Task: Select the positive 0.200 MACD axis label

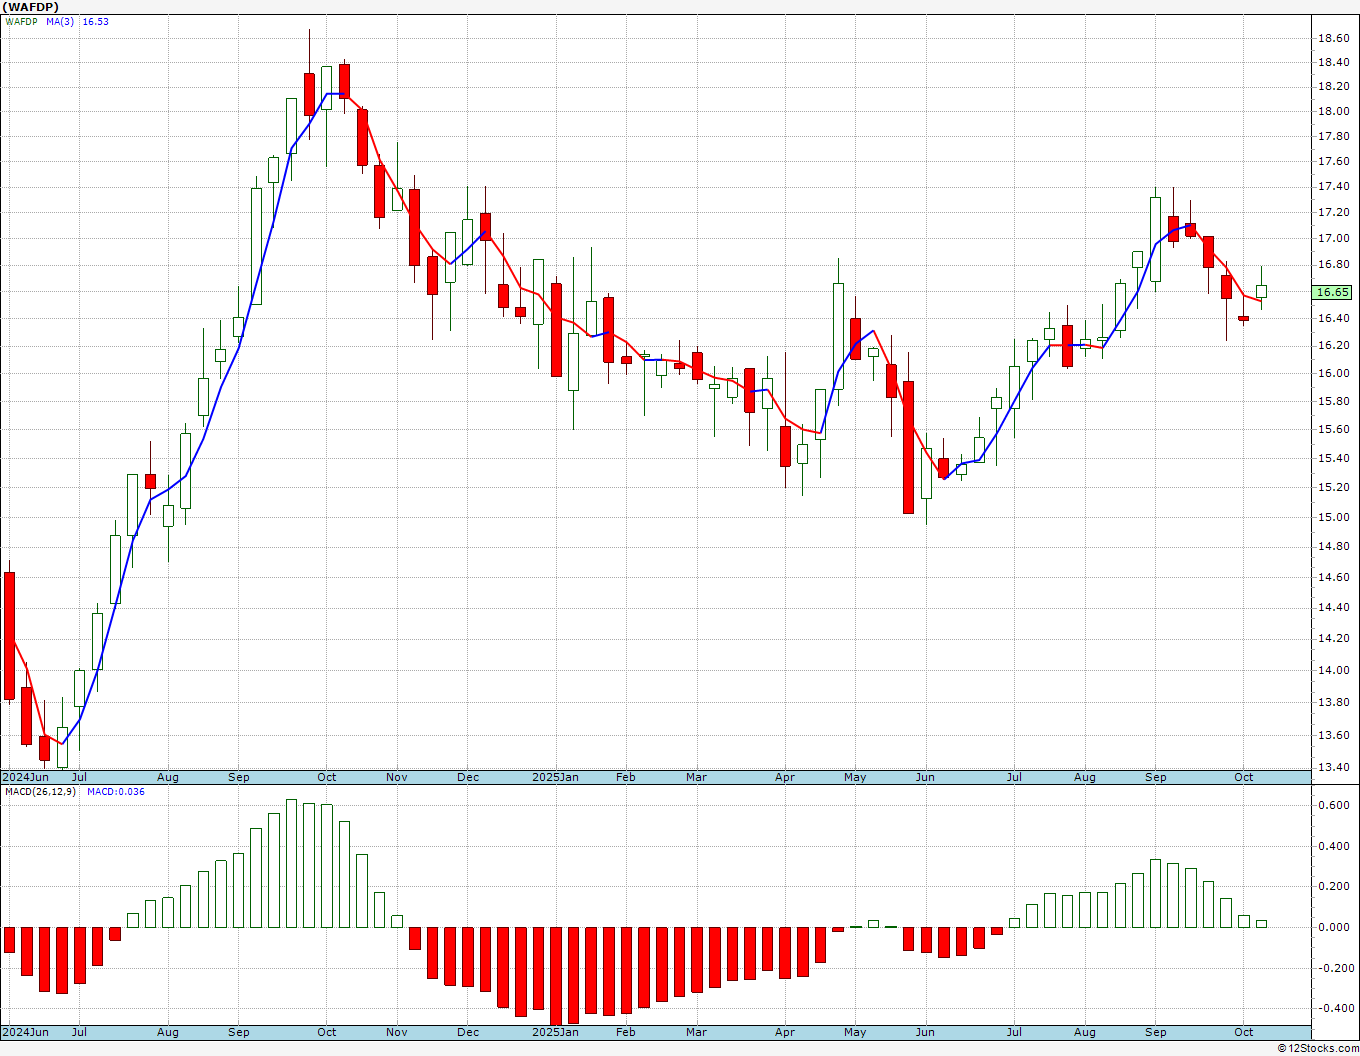Action: point(1332,886)
